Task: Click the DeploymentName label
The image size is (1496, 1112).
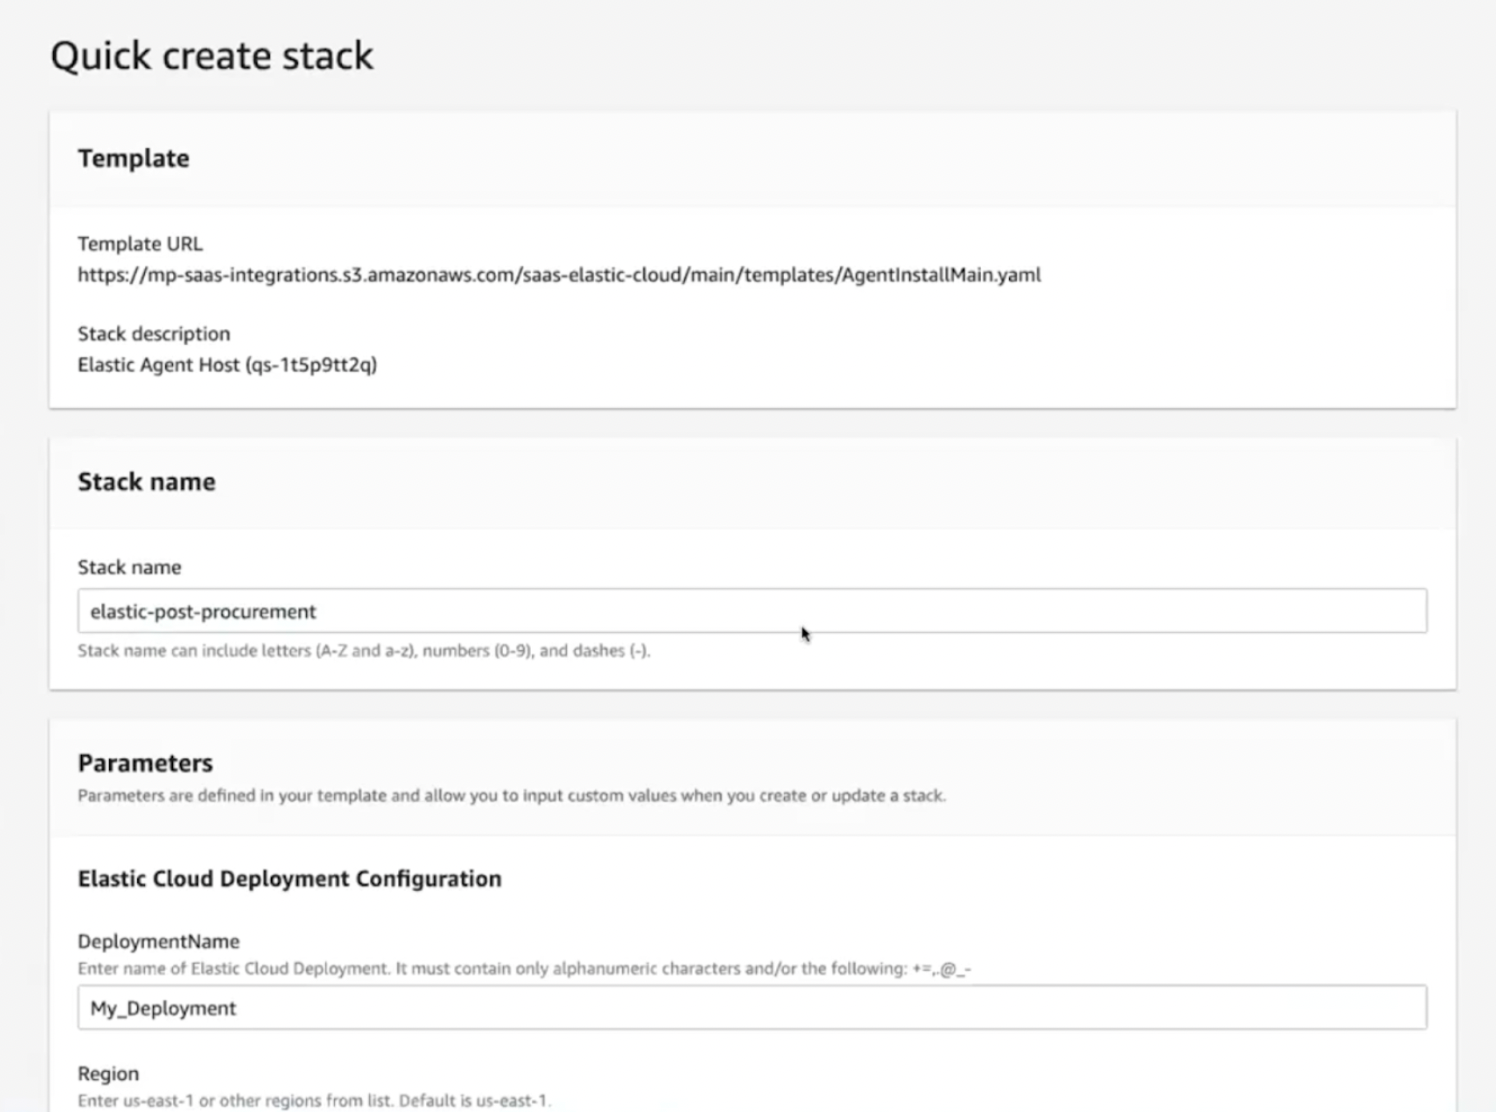Action: (159, 942)
